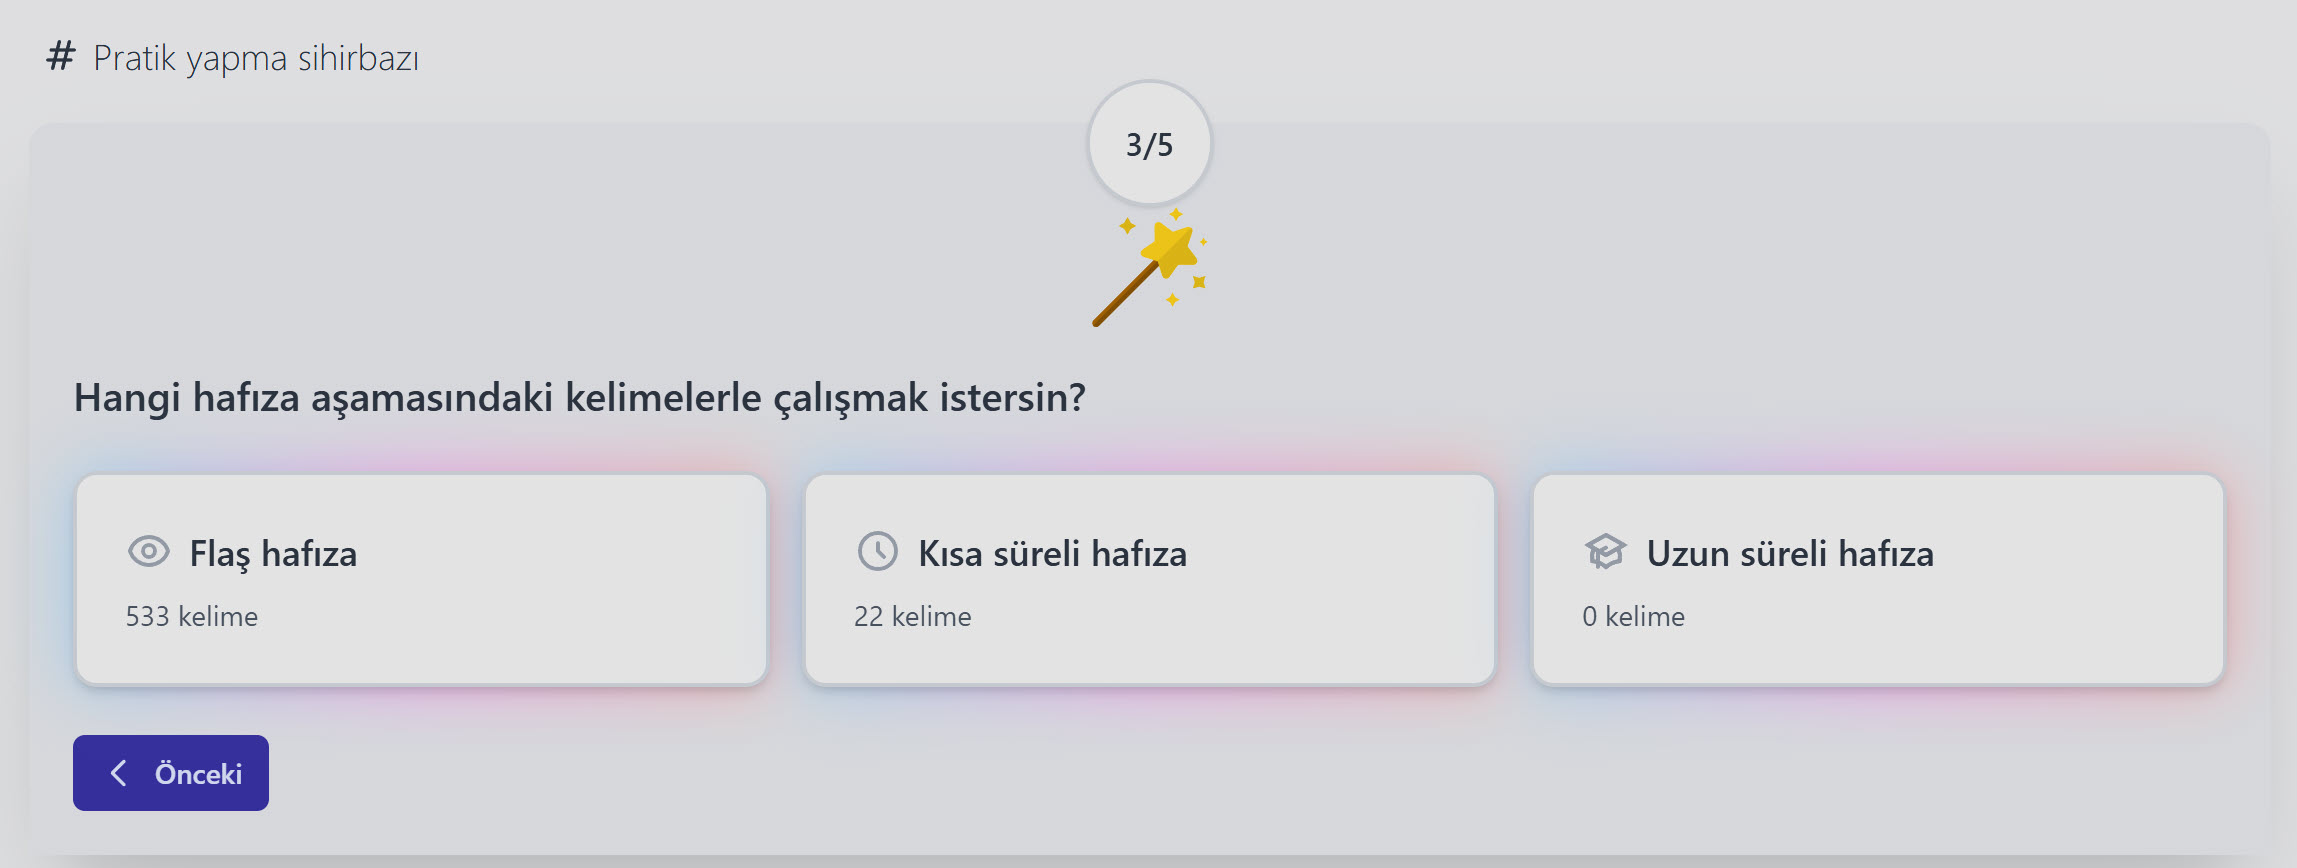
Task: Click the 22 kelime count
Action: (912, 616)
